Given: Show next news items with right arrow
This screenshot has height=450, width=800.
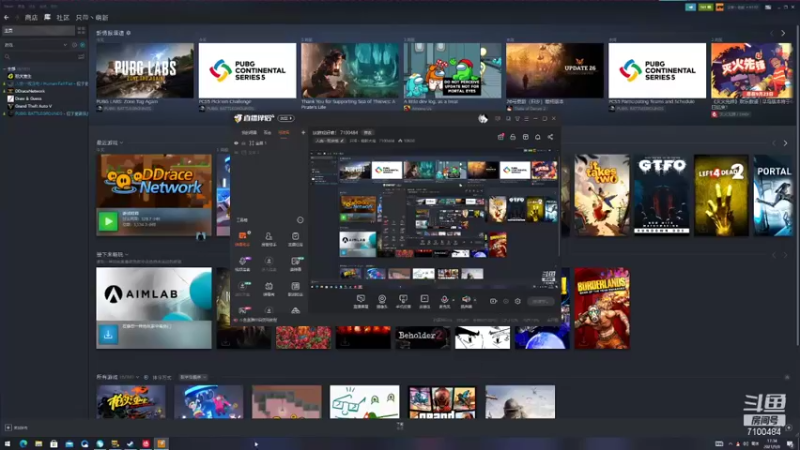Looking at the screenshot, I should (783, 33).
